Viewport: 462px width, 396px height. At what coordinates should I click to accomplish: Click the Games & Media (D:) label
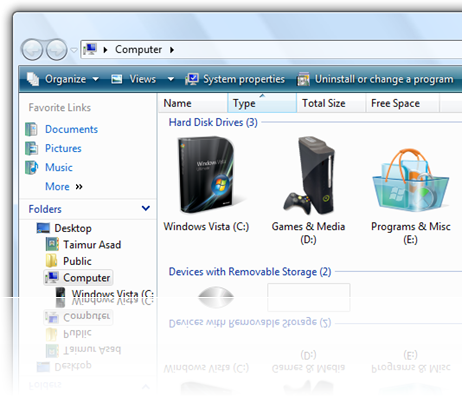point(308,233)
